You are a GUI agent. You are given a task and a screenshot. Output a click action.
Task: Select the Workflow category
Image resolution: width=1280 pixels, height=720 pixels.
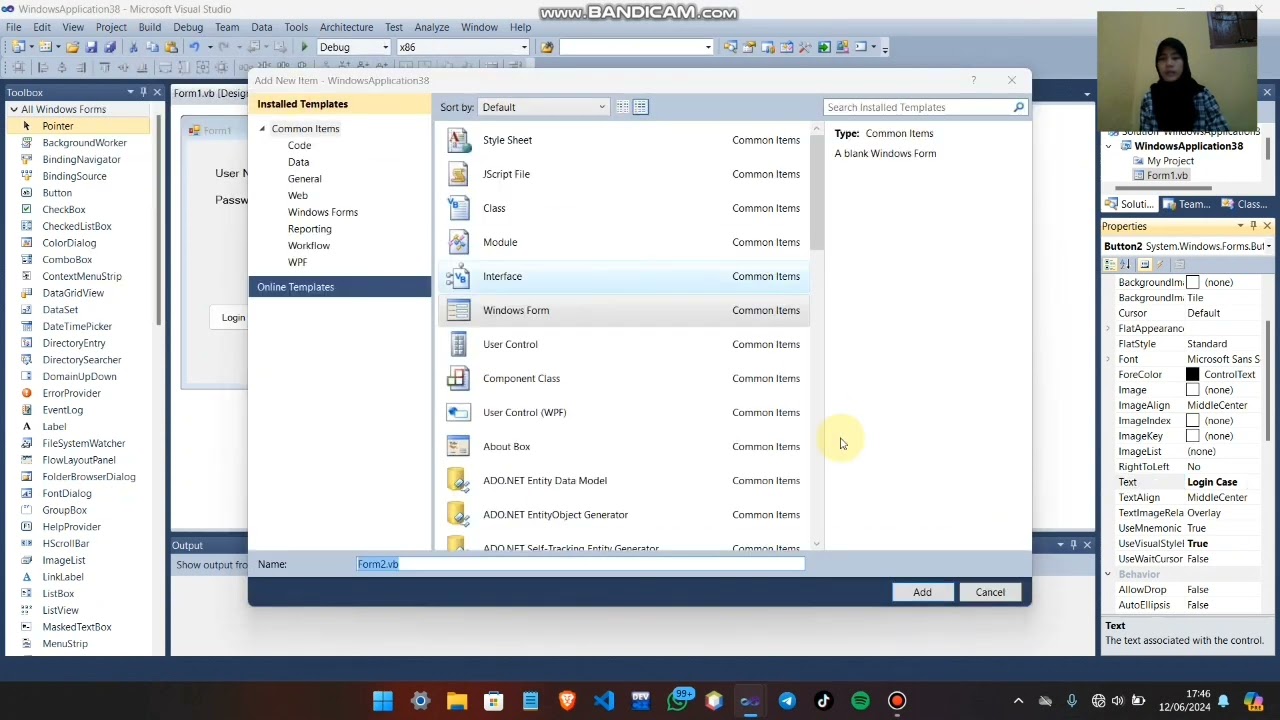[309, 246]
